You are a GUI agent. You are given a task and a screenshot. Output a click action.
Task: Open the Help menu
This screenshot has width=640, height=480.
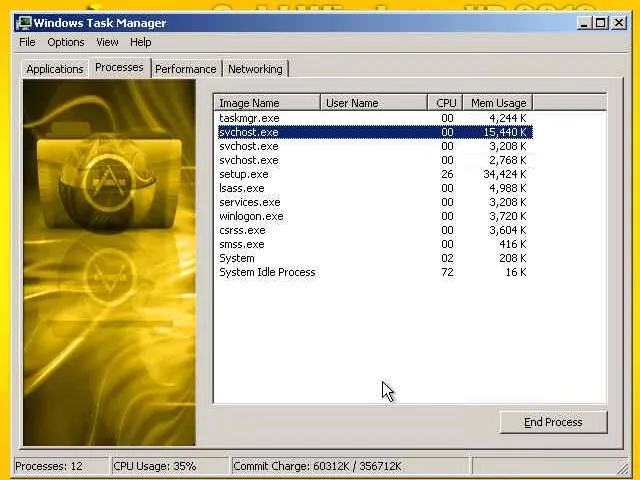click(141, 42)
